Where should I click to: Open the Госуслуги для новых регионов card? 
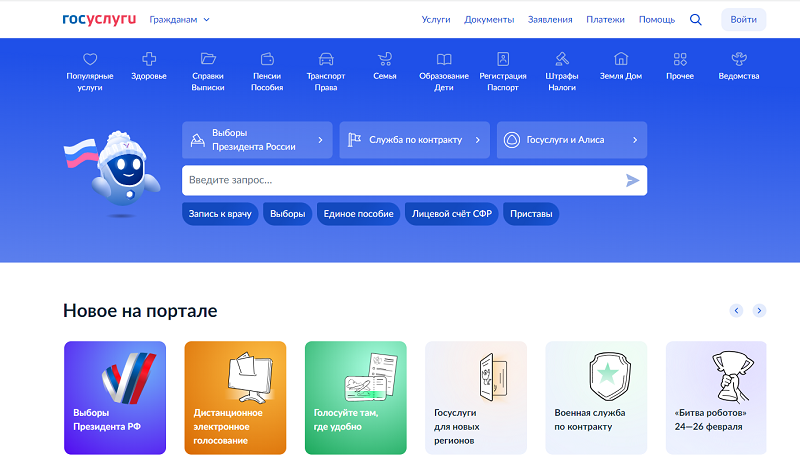[476, 398]
